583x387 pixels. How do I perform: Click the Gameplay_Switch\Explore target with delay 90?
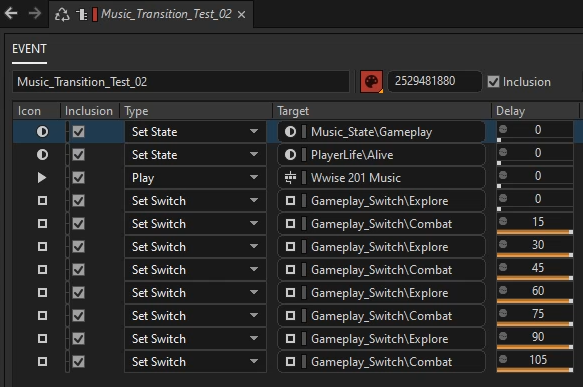click(x=381, y=339)
